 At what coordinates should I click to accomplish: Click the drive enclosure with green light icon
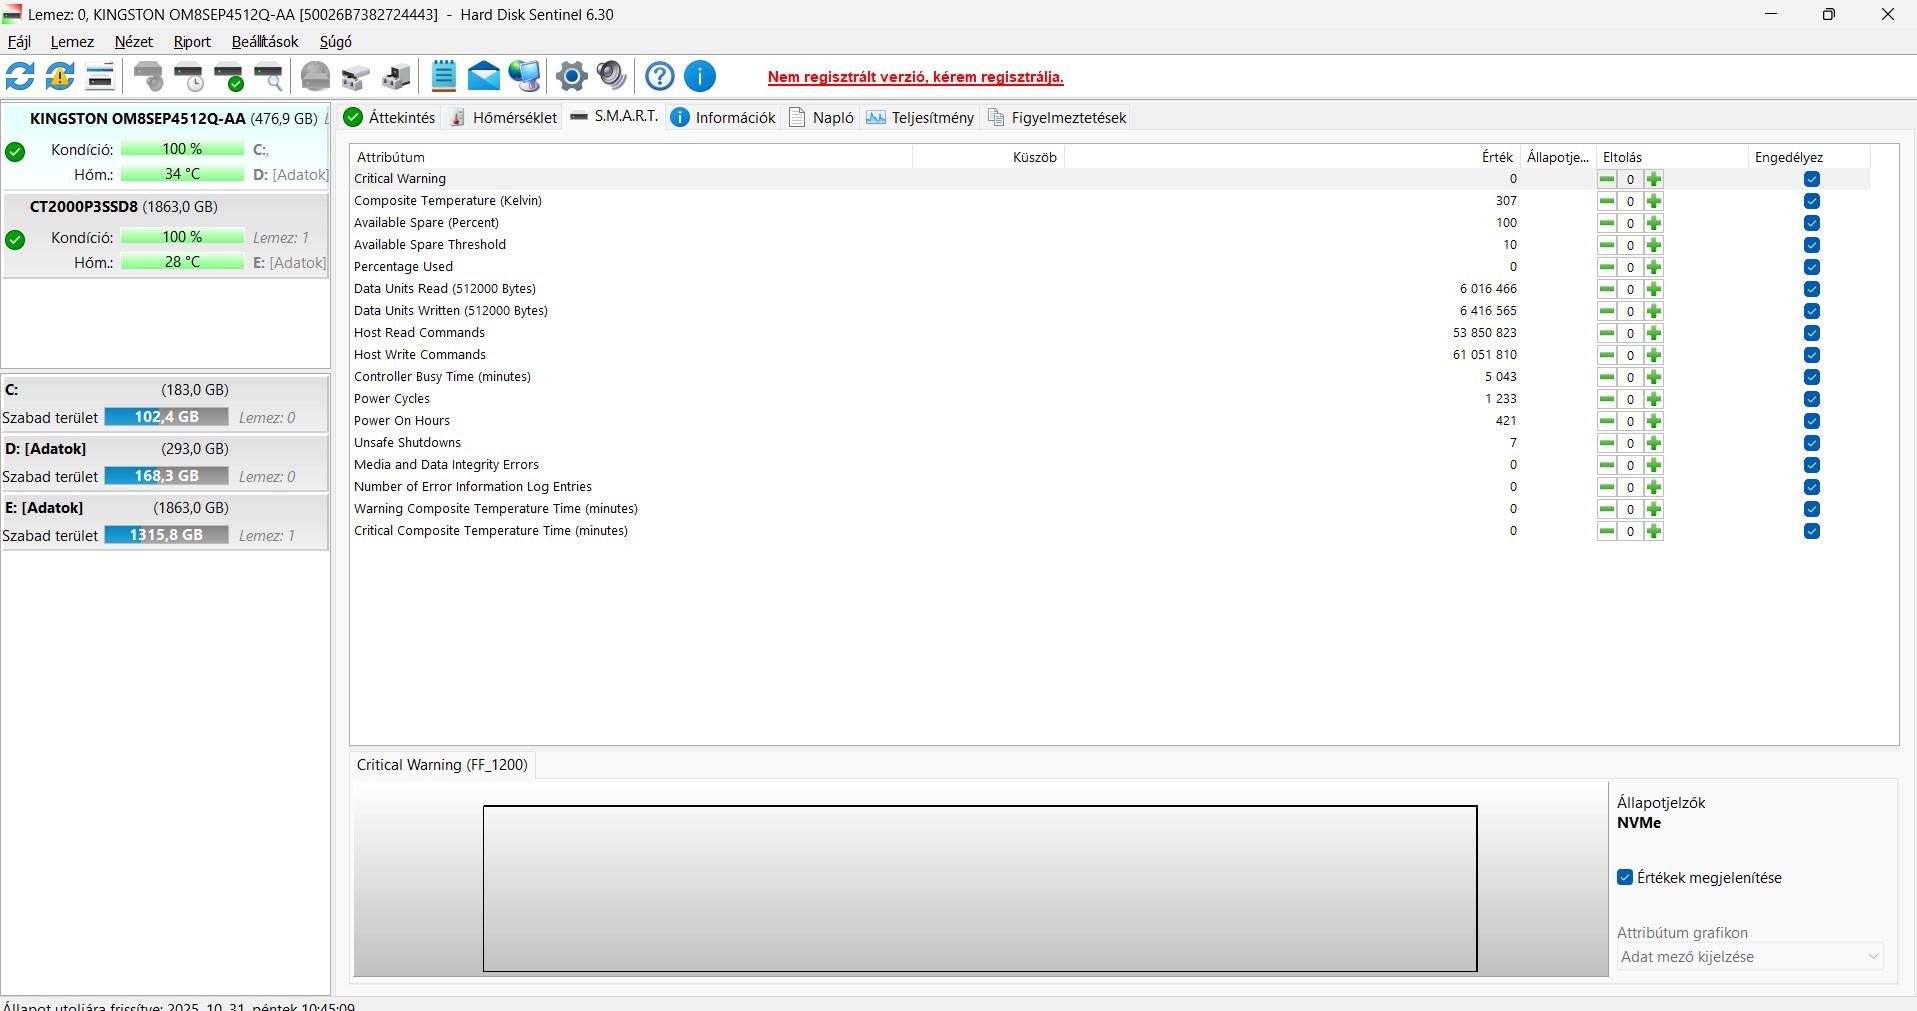click(396, 76)
